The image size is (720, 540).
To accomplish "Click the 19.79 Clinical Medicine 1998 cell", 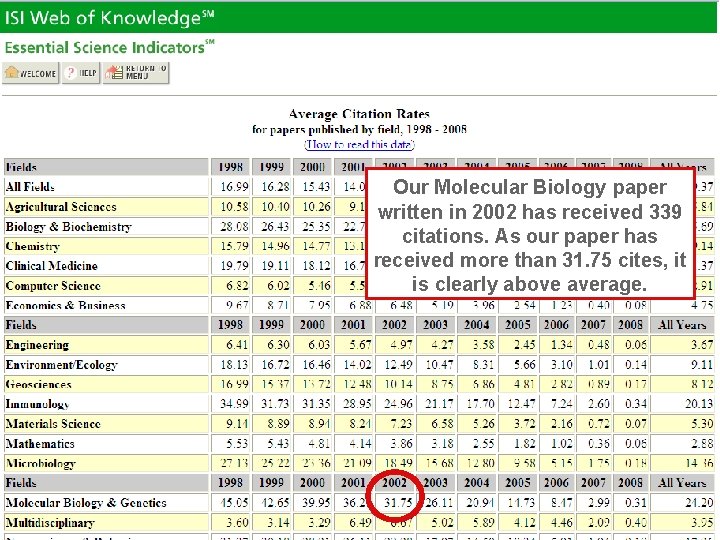I will [231, 266].
